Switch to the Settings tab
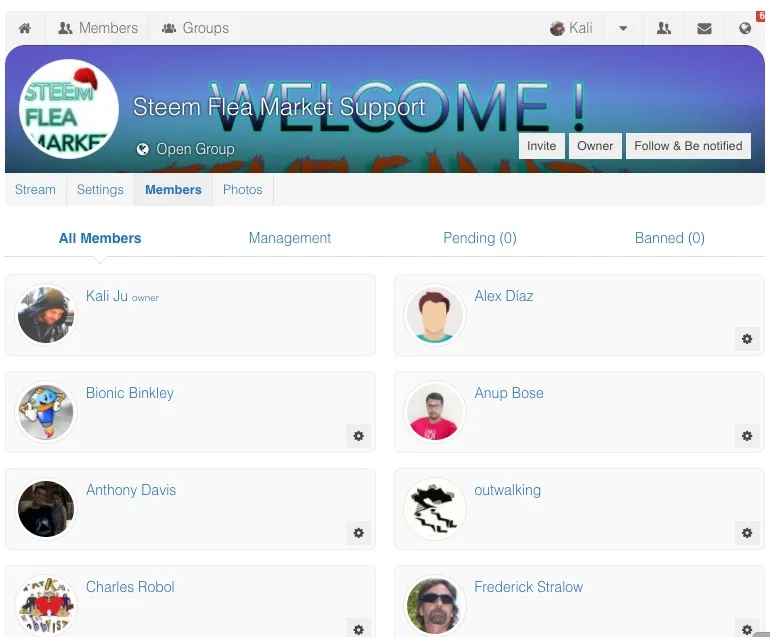The height and width of the screenshot is (637, 770). tap(100, 190)
